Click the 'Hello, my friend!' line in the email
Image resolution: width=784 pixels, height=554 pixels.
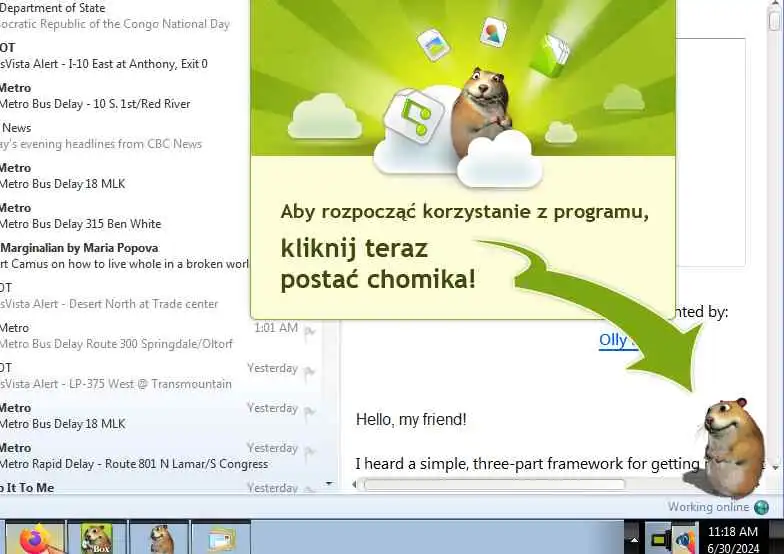[411, 420]
